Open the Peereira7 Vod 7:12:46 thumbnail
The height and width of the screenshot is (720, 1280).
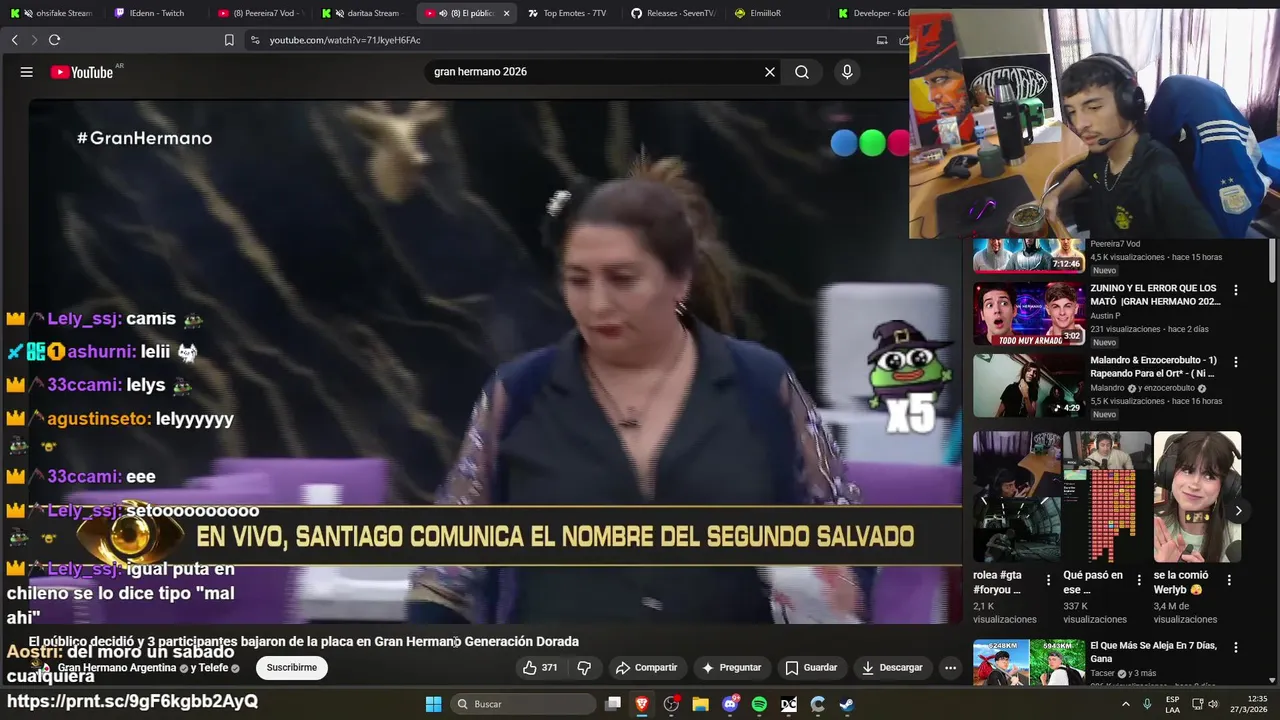(1029, 255)
